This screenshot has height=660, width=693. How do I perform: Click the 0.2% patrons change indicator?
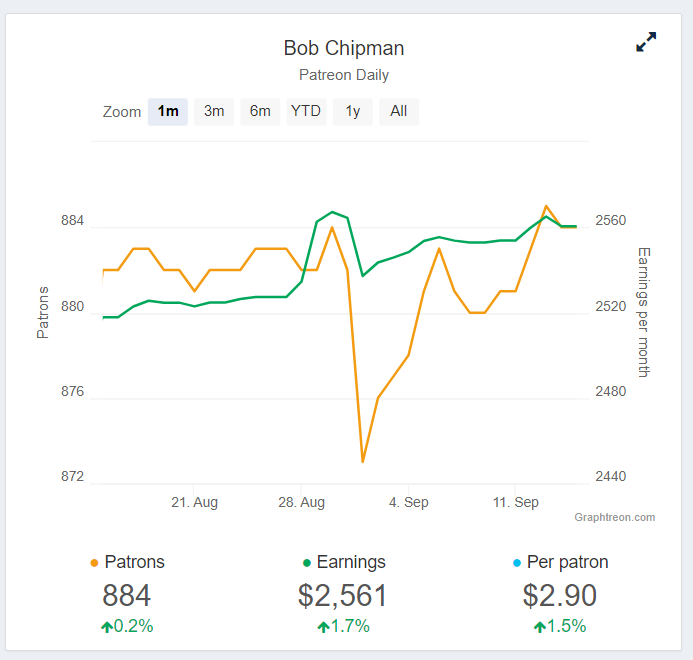tap(127, 626)
